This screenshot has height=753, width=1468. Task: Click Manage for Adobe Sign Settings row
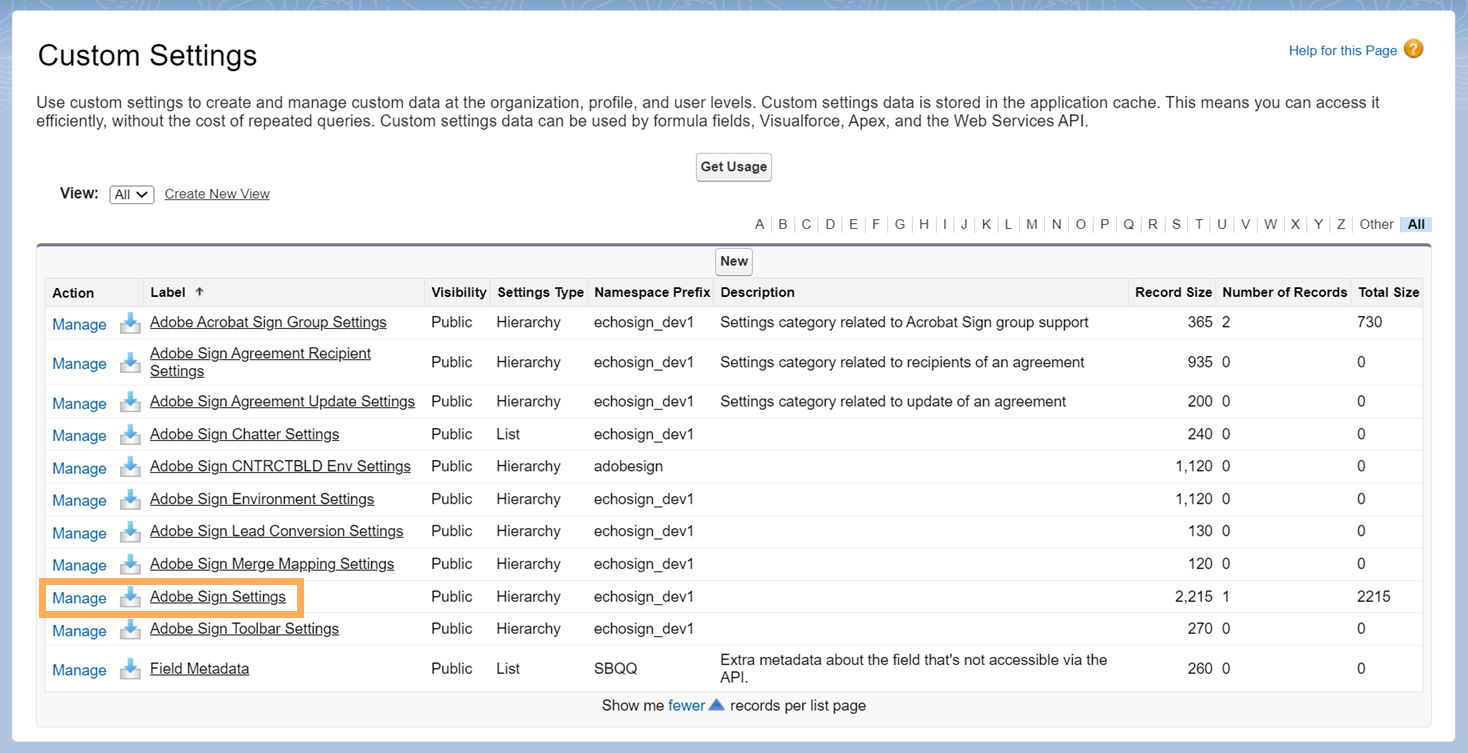pos(79,598)
